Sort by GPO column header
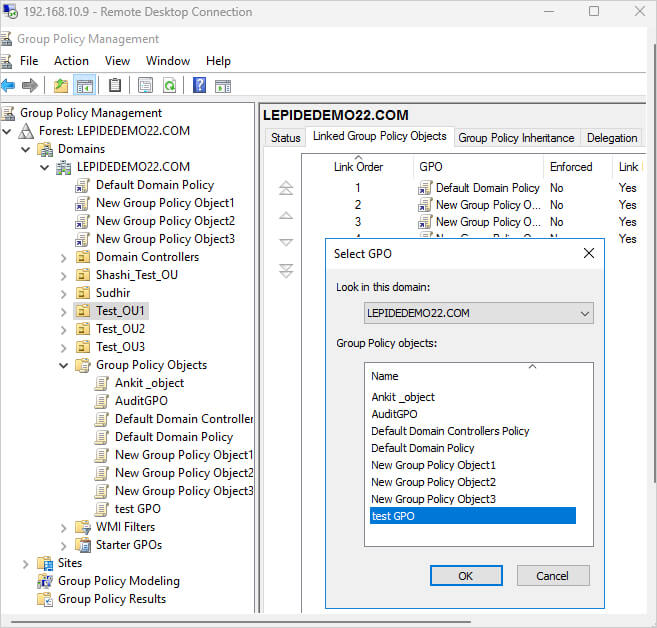The width and height of the screenshot is (657, 628). [x=479, y=167]
